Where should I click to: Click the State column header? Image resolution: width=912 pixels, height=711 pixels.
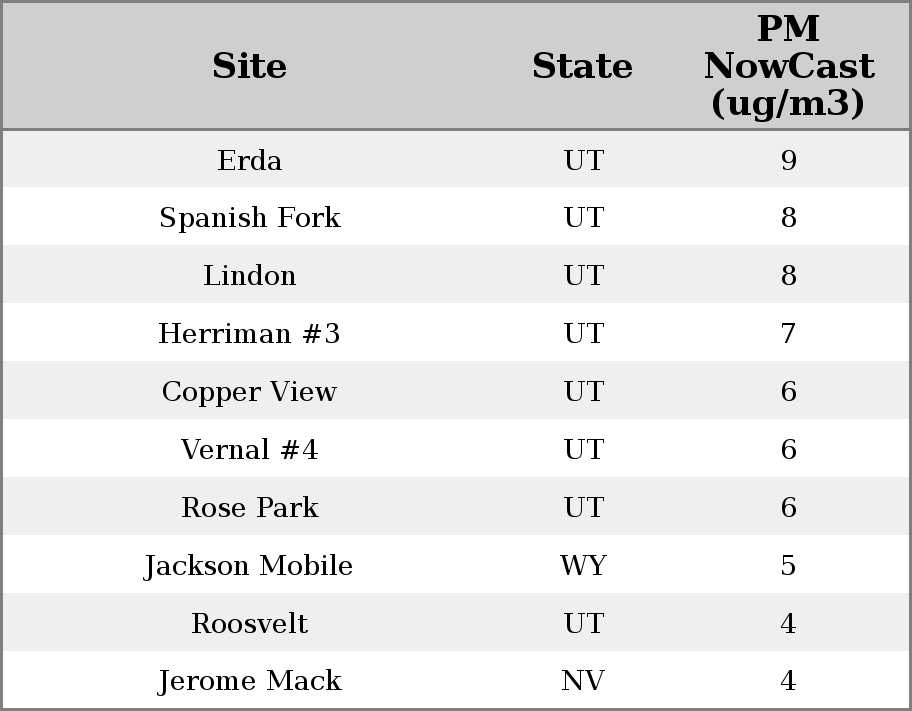click(582, 66)
